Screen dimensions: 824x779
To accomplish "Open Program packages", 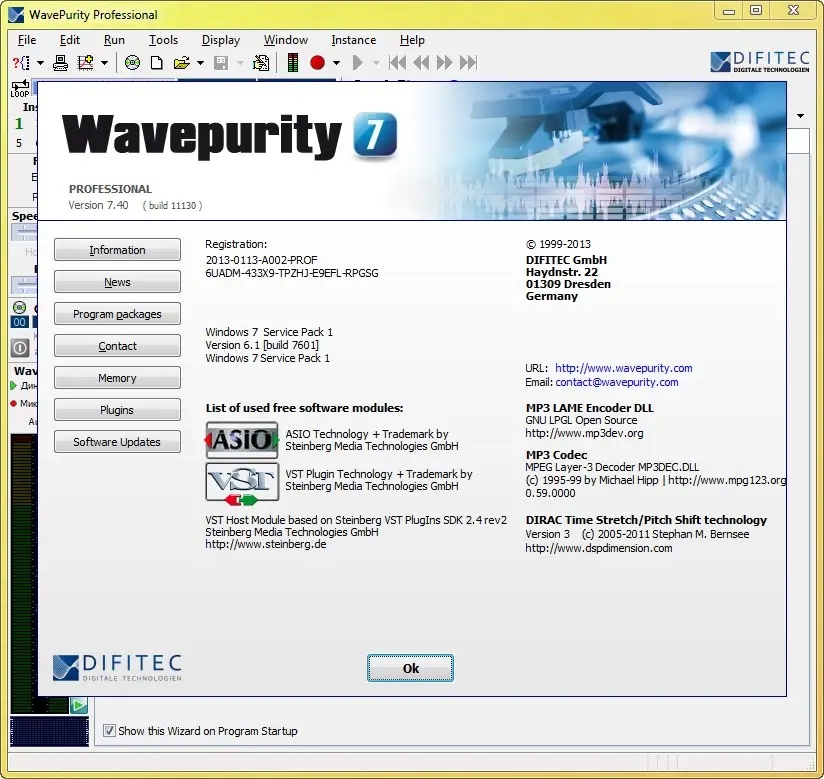I will point(117,314).
